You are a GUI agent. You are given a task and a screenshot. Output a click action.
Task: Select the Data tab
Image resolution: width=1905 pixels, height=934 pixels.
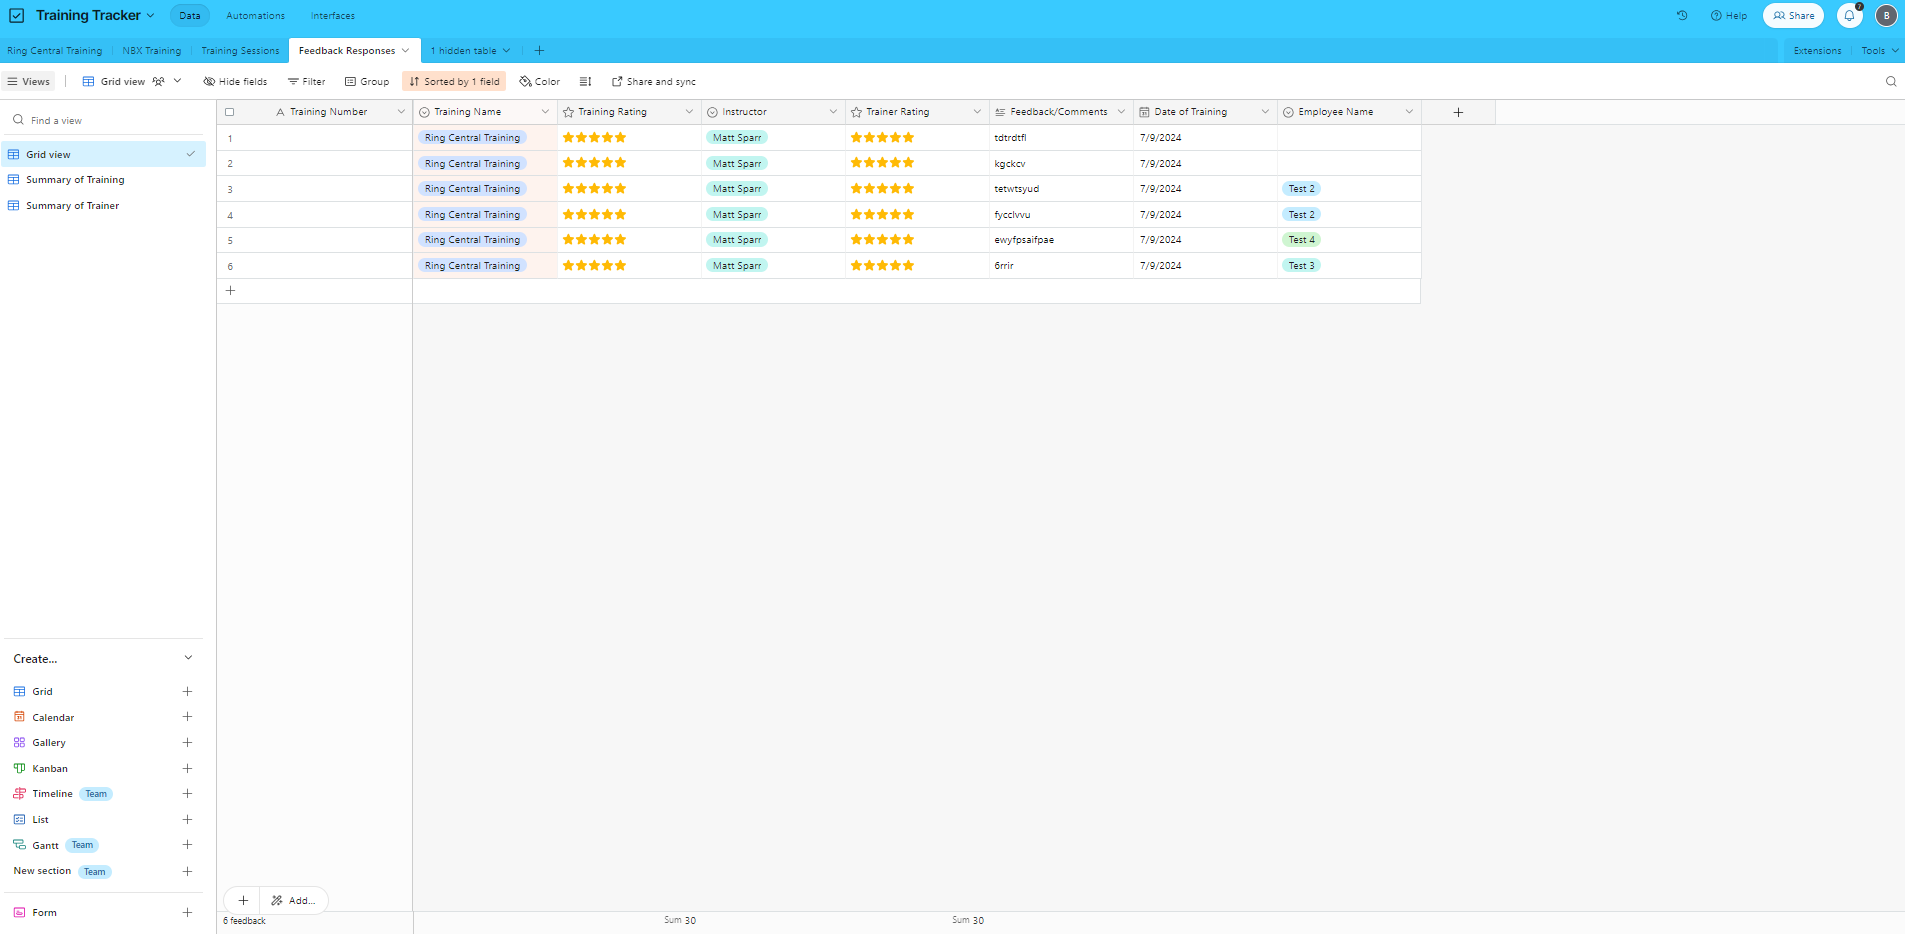[x=190, y=16]
